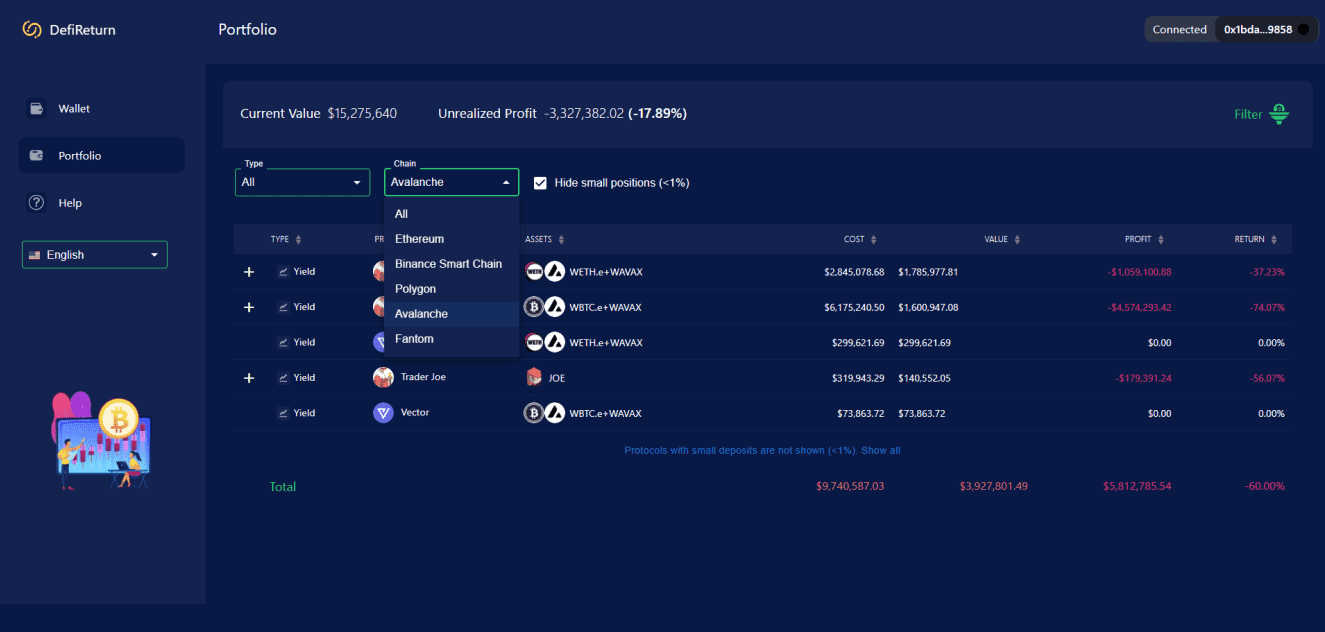The width and height of the screenshot is (1325, 632).
Task: Select Ethereum from the Chain list
Action: 452,239
